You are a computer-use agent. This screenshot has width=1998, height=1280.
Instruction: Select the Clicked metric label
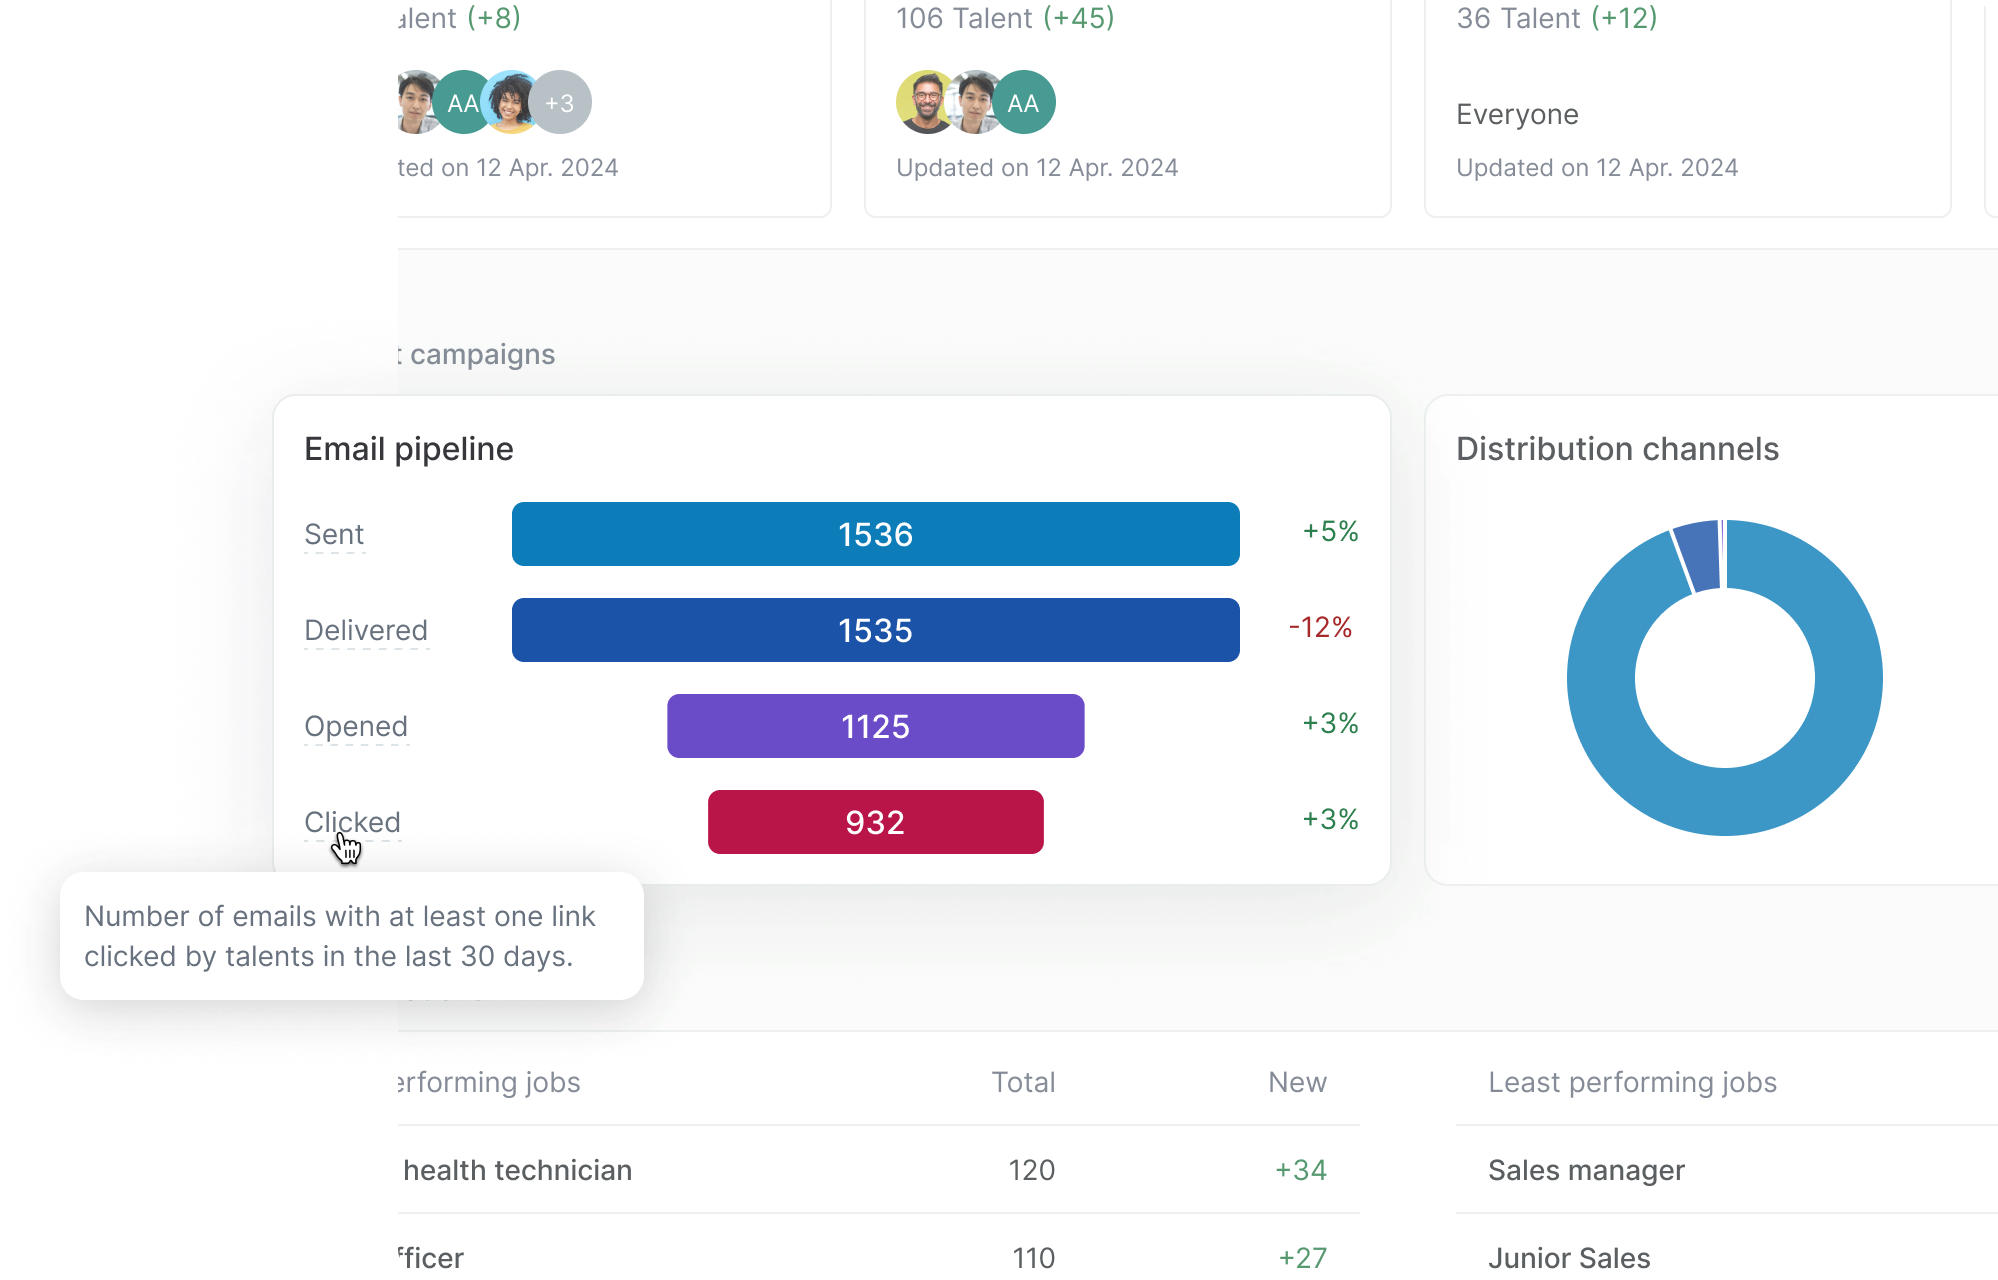coord(351,822)
